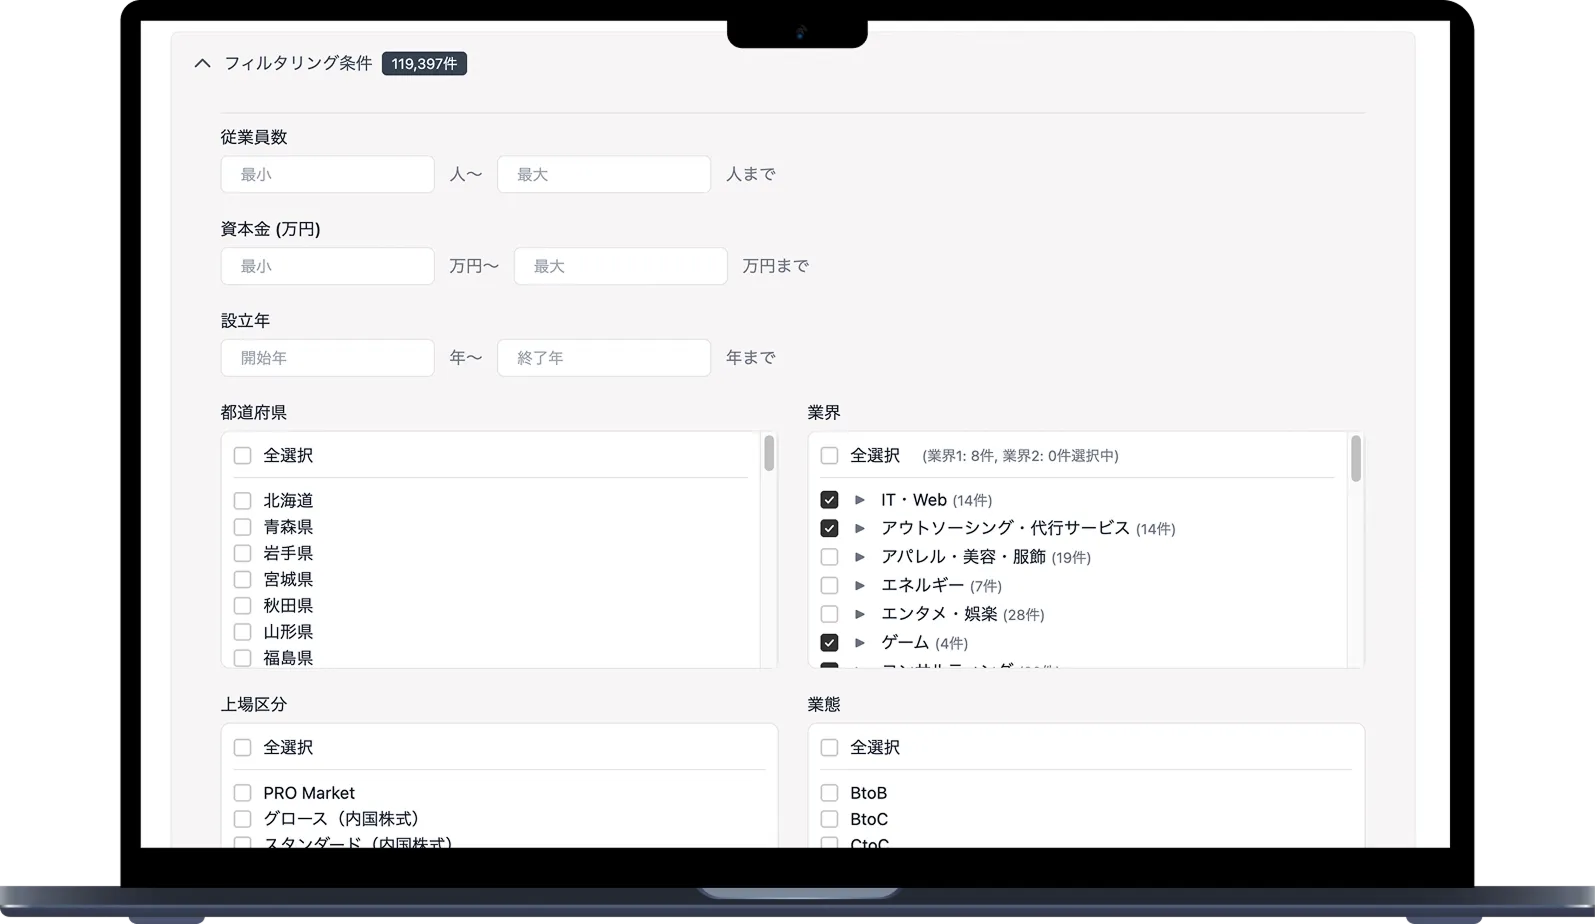This screenshot has height=924, width=1595.
Task: Uncheck the ゲーム checkbox
Action: (x=829, y=642)
